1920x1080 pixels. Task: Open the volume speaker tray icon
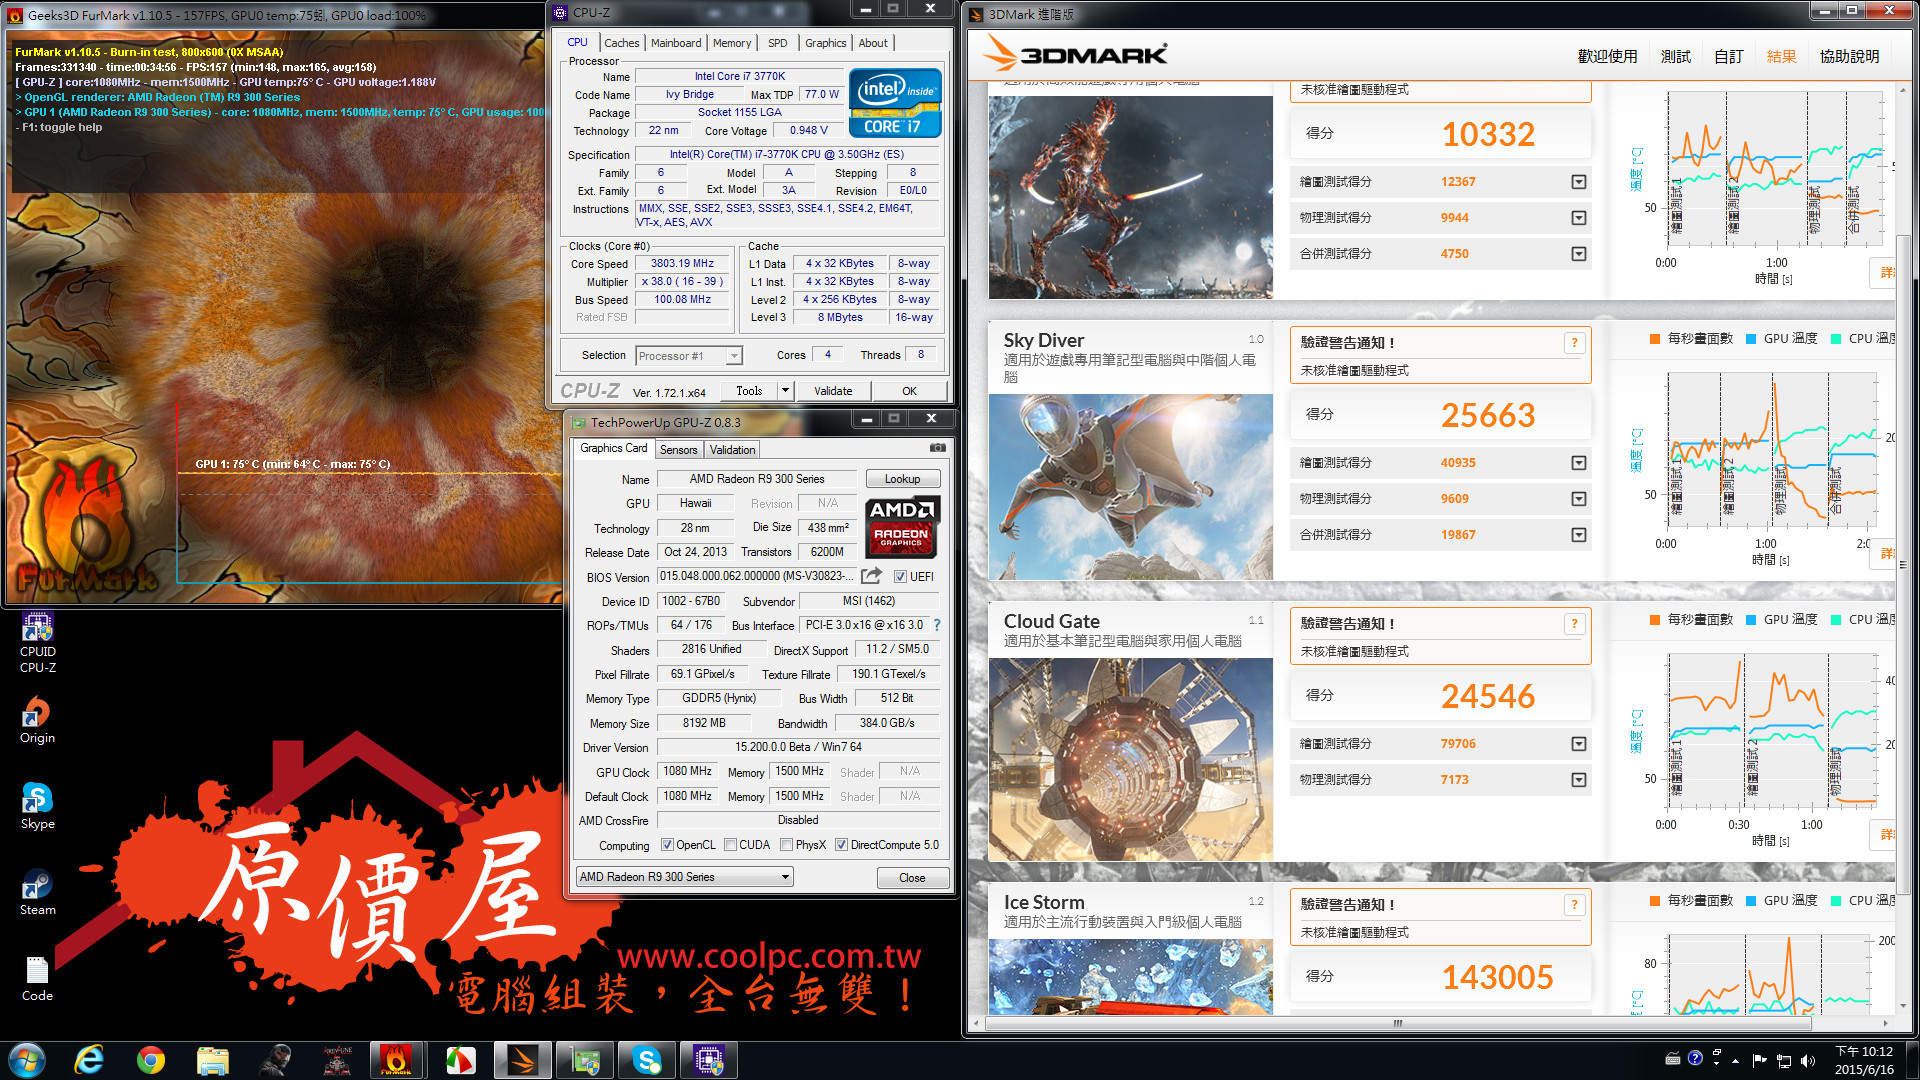point(1807,1060)
